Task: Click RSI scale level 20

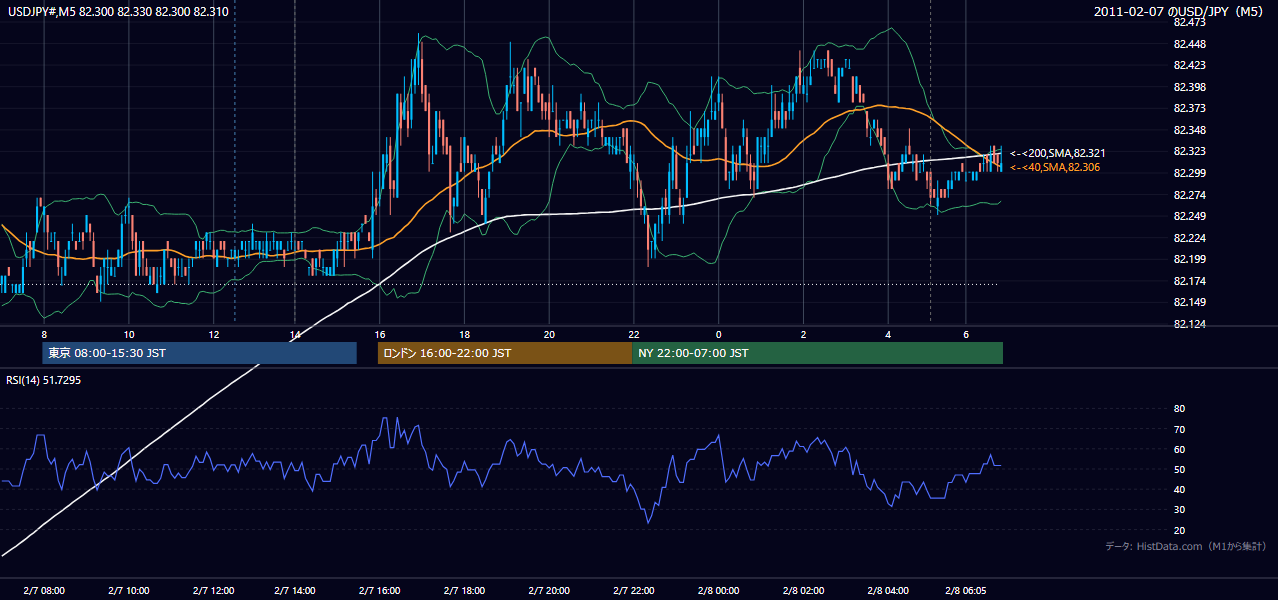Action: pos(1179,530)
